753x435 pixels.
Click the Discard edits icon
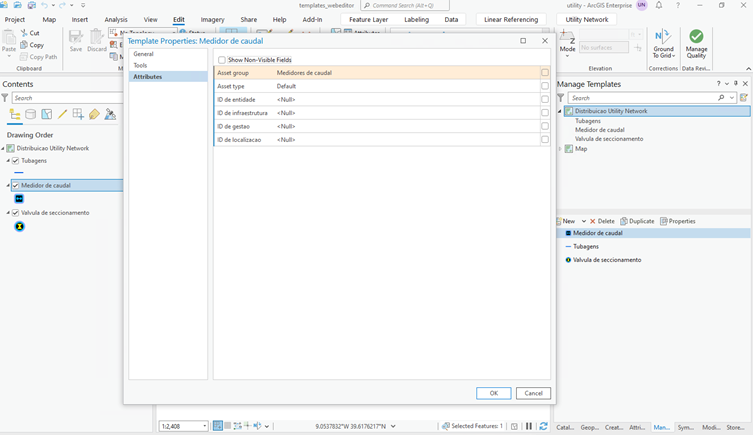coord(97,37)
